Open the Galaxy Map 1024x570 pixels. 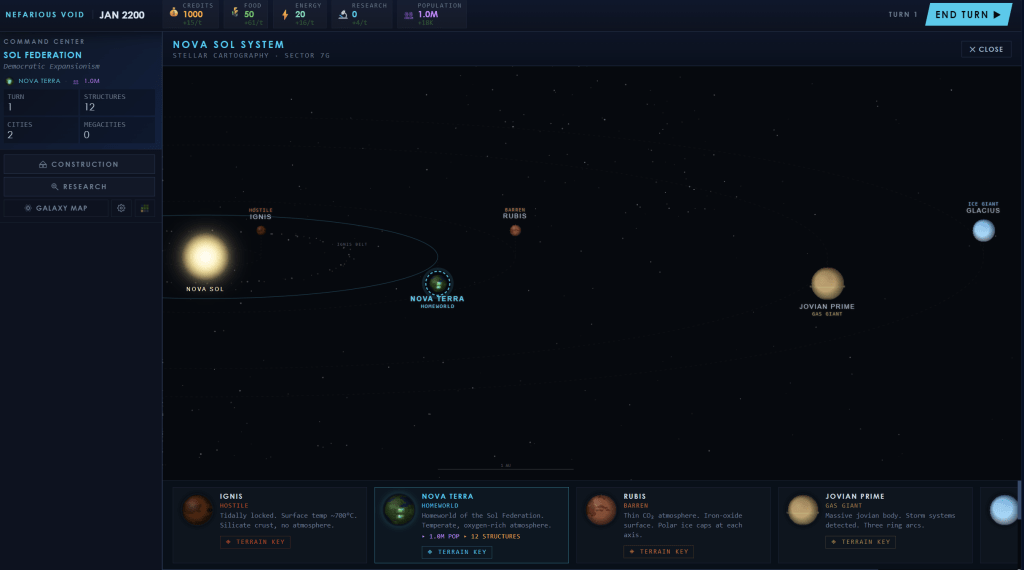pos(56,208)
